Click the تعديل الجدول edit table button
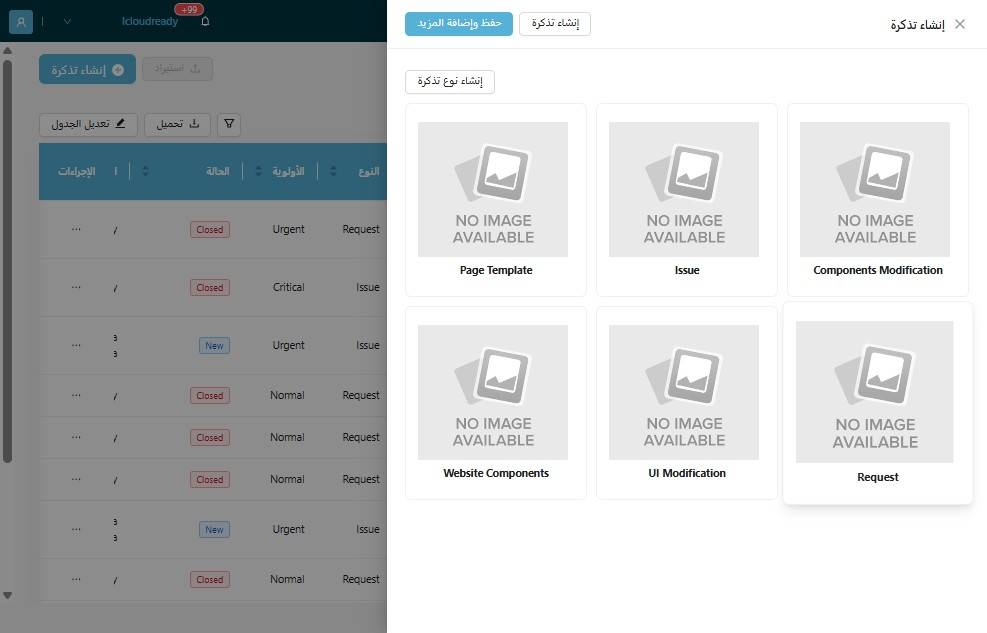 pos(88,124)
